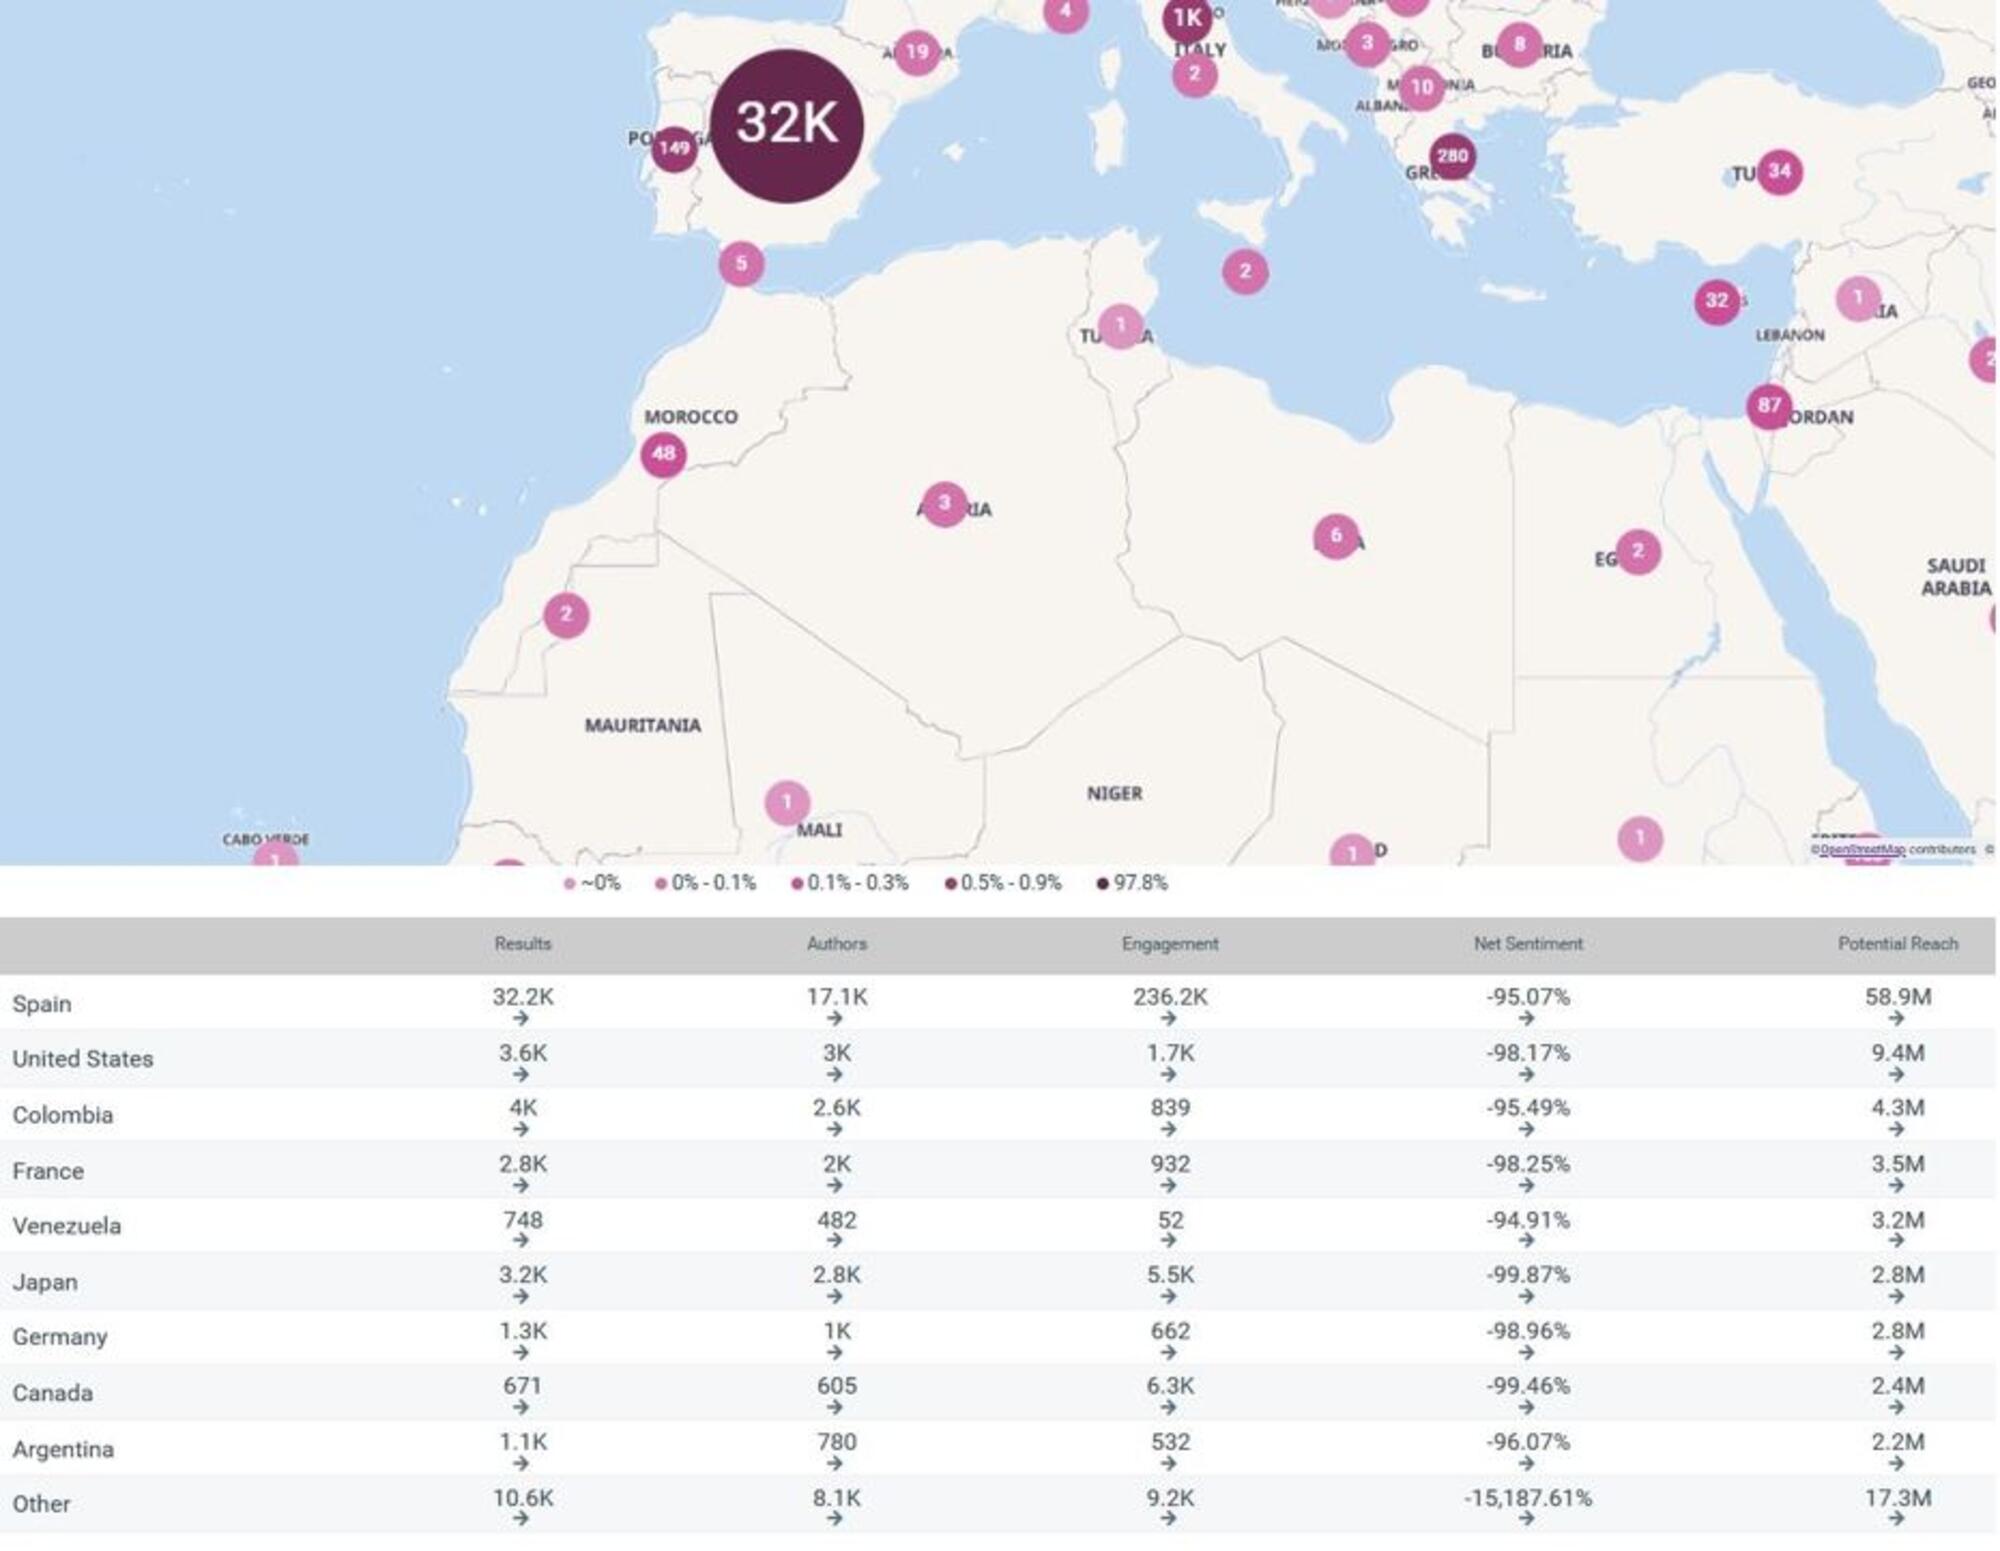Toggle the 0.1% - 0.3% legend entry
Viewport: 2000px width, 1551px height.
[x=850, y=883]
